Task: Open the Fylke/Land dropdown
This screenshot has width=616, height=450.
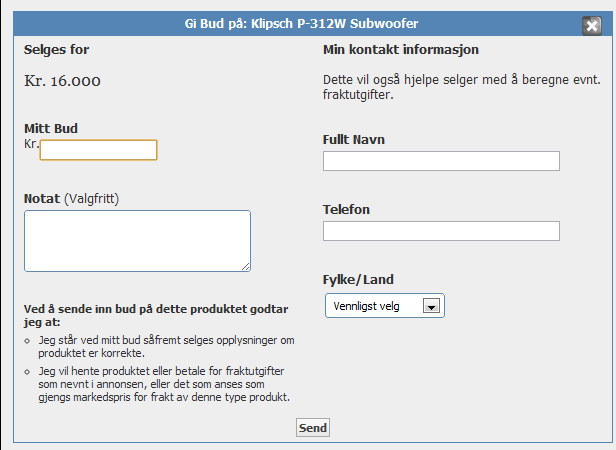Action: pyautogui.click(x=384, y=306)
